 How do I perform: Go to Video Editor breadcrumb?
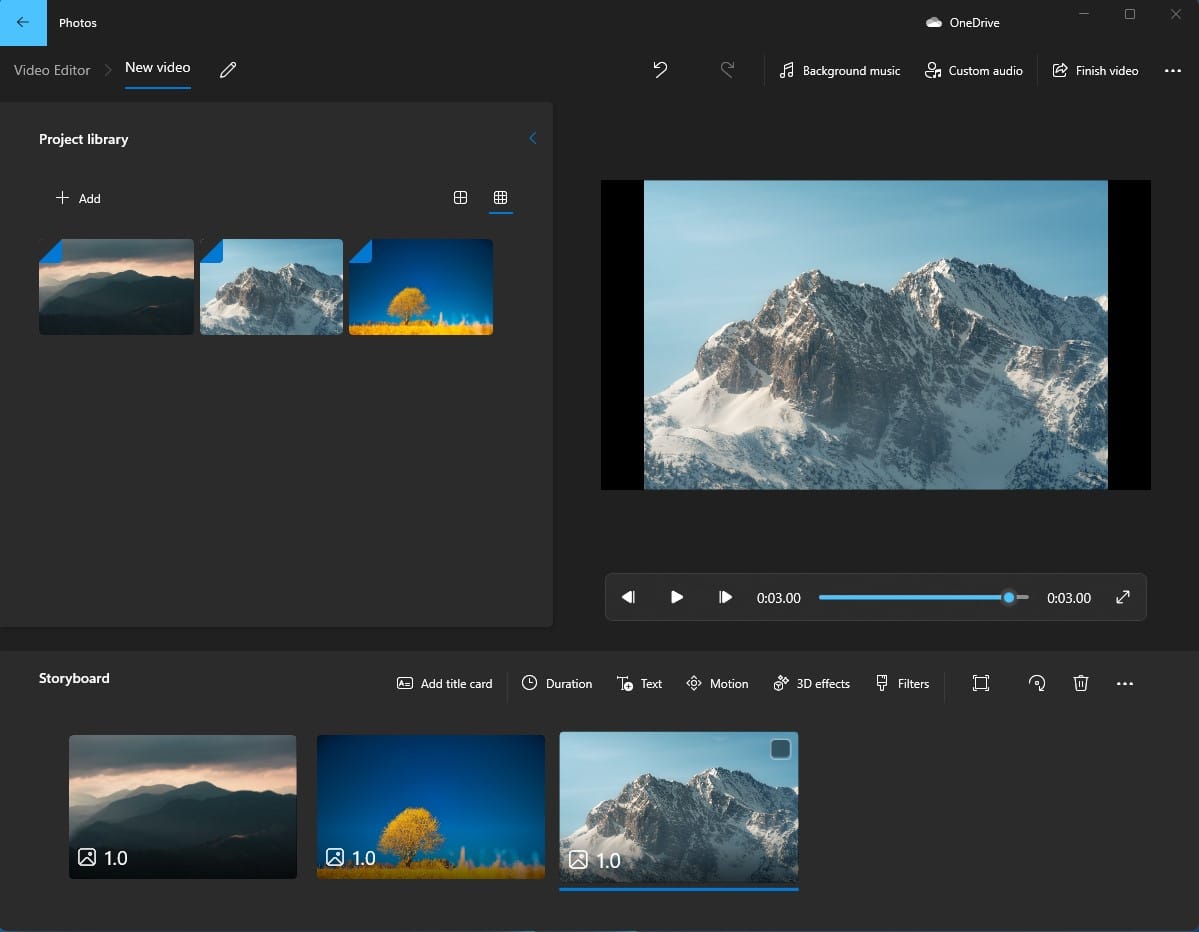click(52, 70)
